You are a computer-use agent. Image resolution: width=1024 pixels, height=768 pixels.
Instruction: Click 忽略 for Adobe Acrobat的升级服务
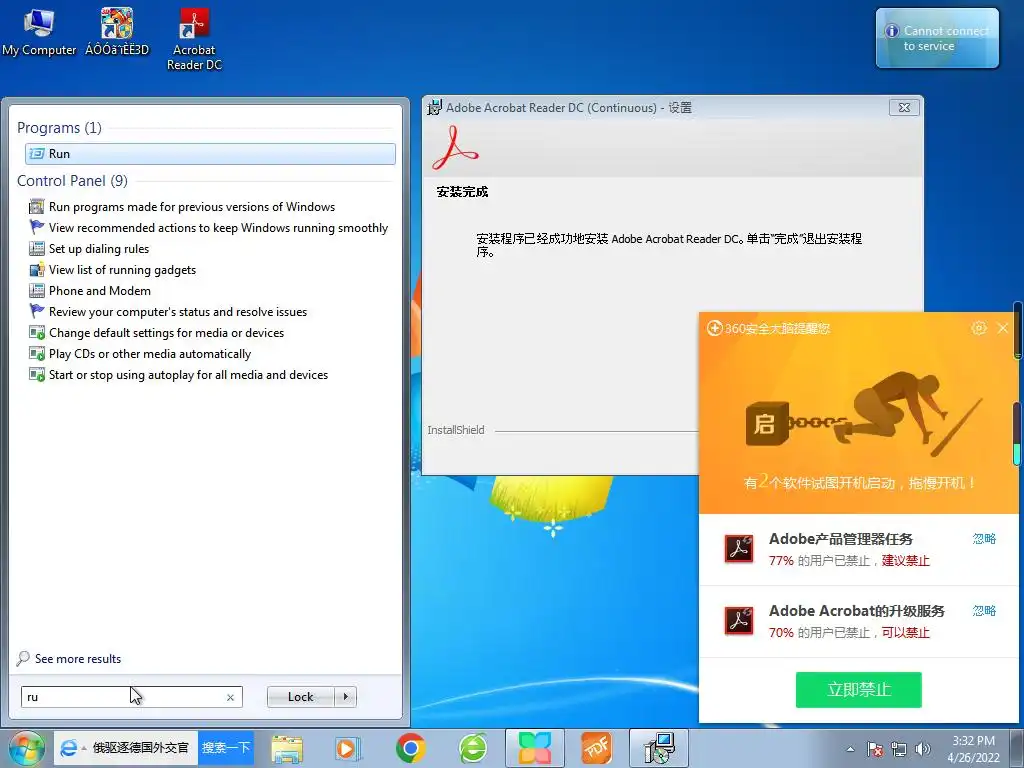coord(984,611)
